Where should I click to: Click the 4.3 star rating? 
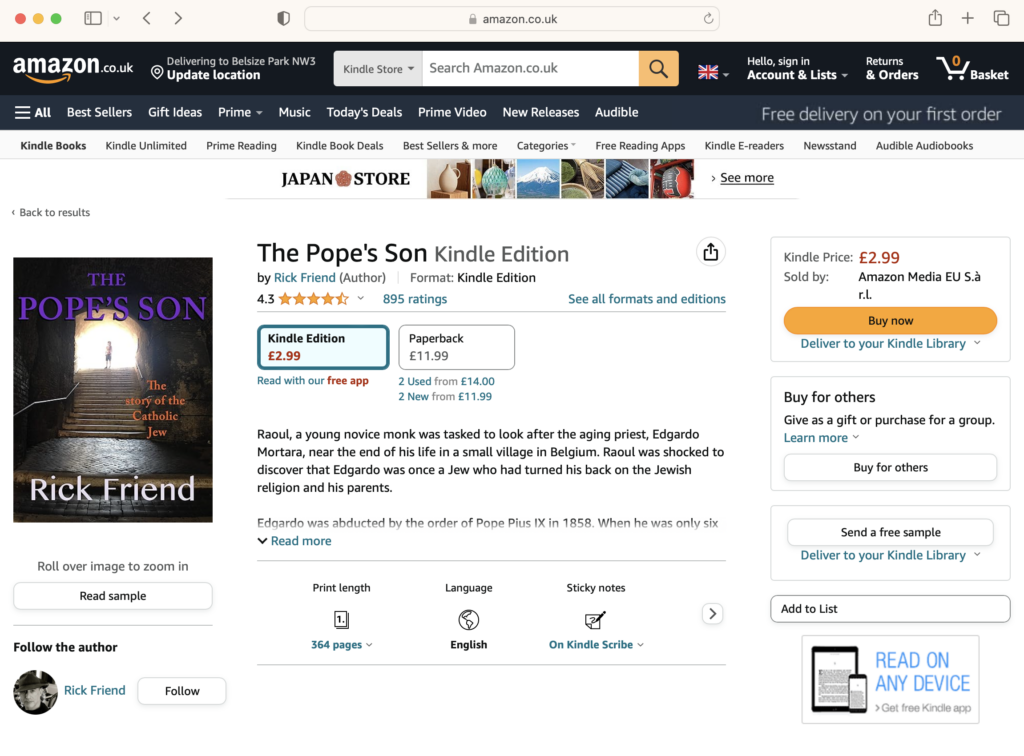click(312, 299)
